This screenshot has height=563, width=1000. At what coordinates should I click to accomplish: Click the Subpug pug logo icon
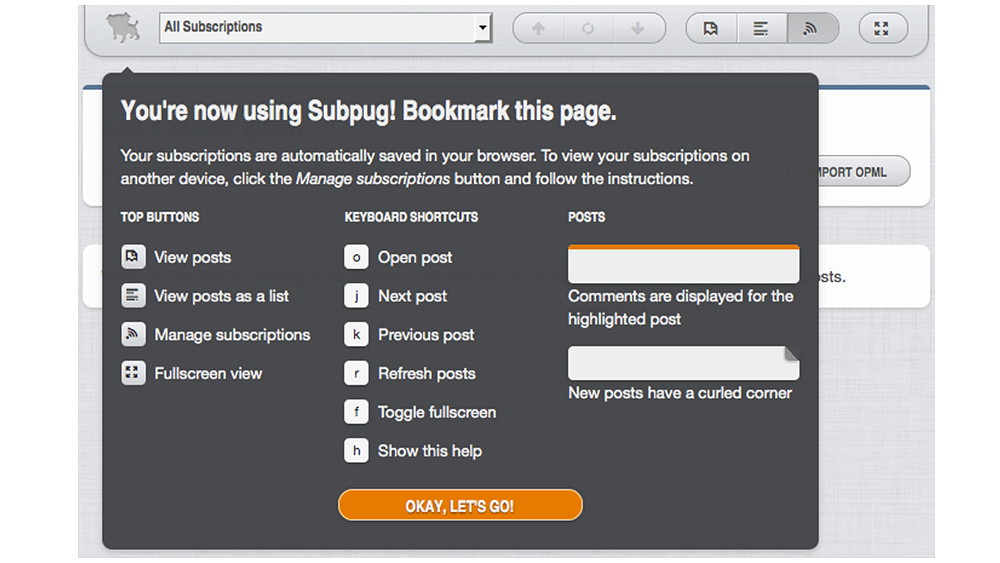pyautogui.click(x=124, y=27)
